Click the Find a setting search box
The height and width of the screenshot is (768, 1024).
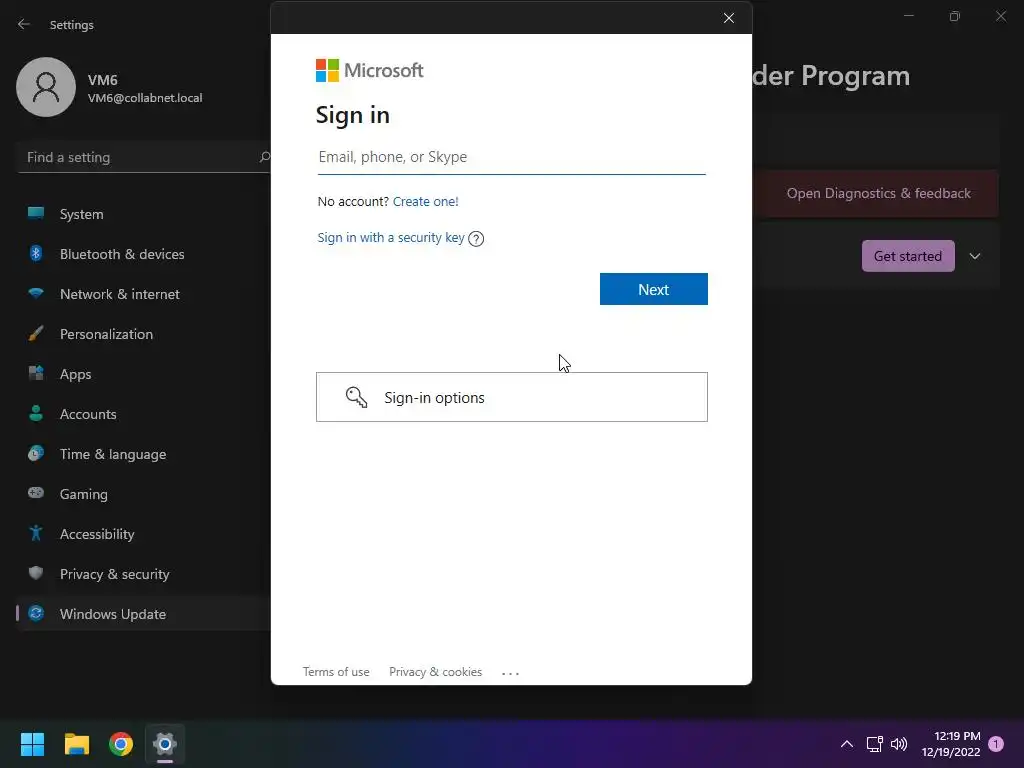click(144, 157)
